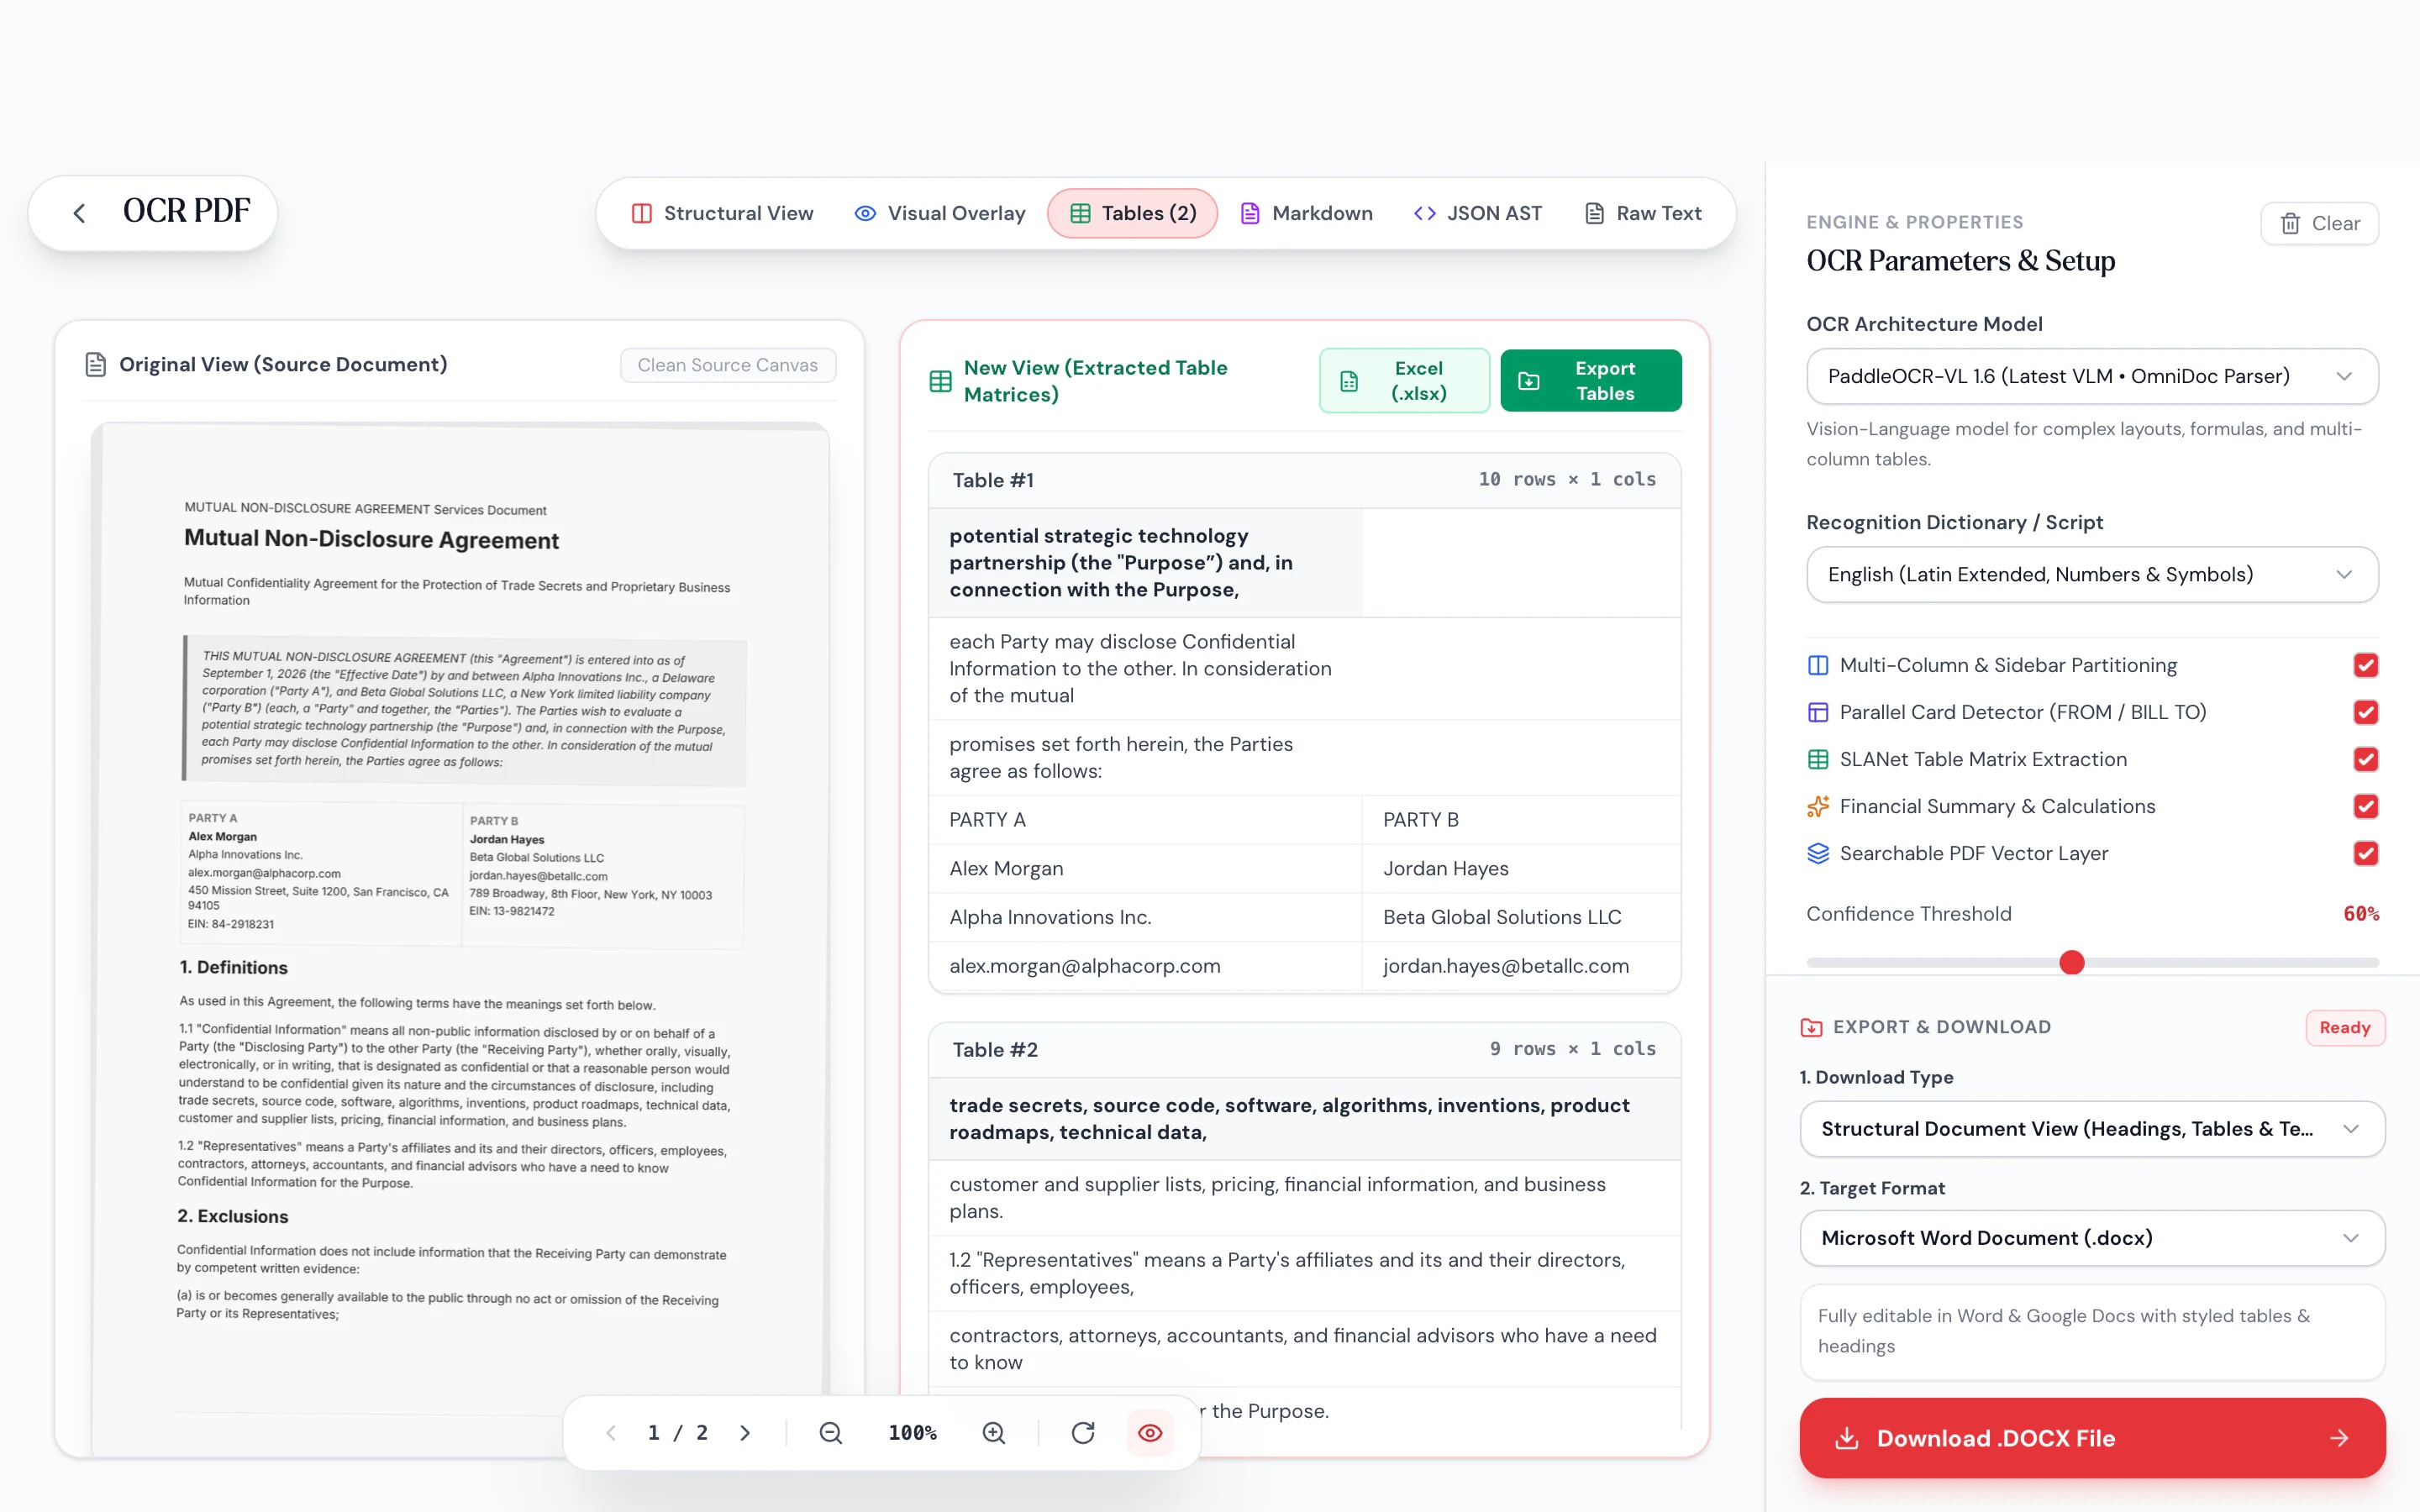Click the SLANet Table Matrix icon

1818,760
